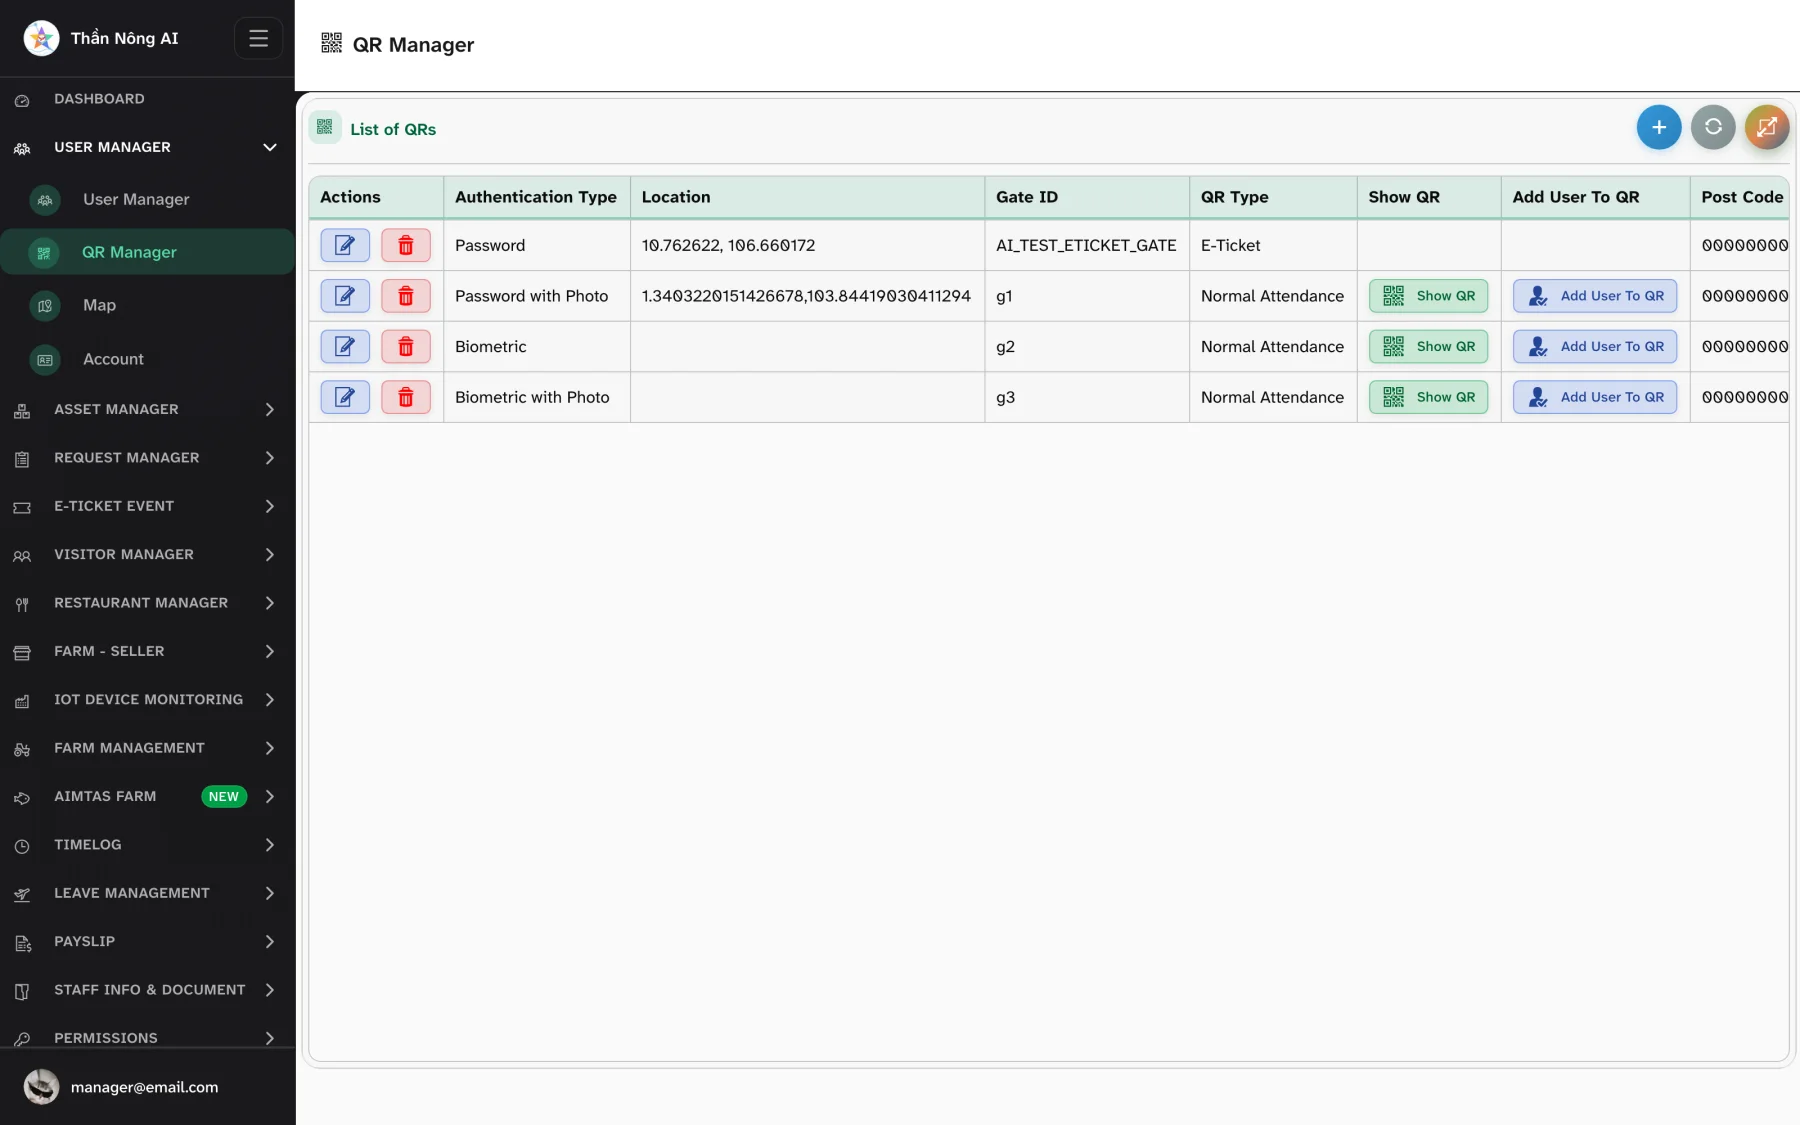Open the Leave Management menu
Image resolution: width=1800 pixels, height=1125 pixels.
coord(147,893)
